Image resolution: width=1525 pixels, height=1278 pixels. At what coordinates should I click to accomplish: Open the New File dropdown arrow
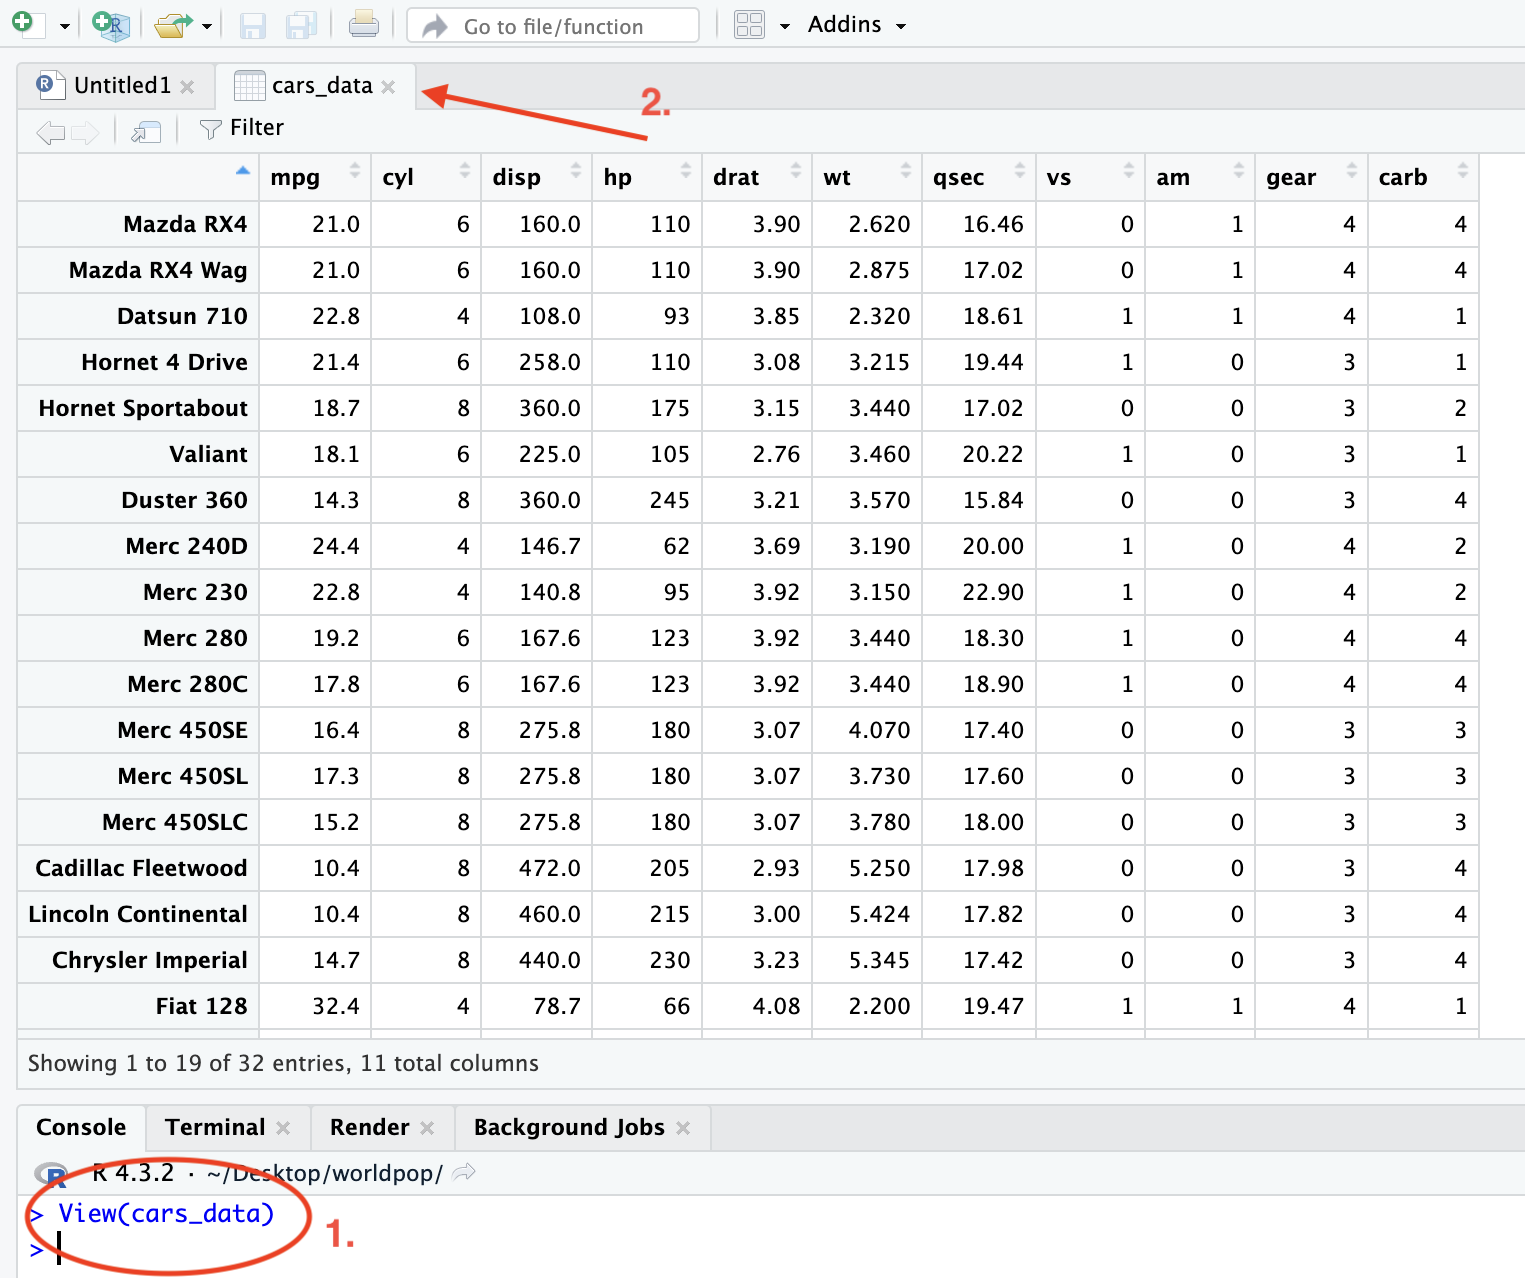[64, 26]
